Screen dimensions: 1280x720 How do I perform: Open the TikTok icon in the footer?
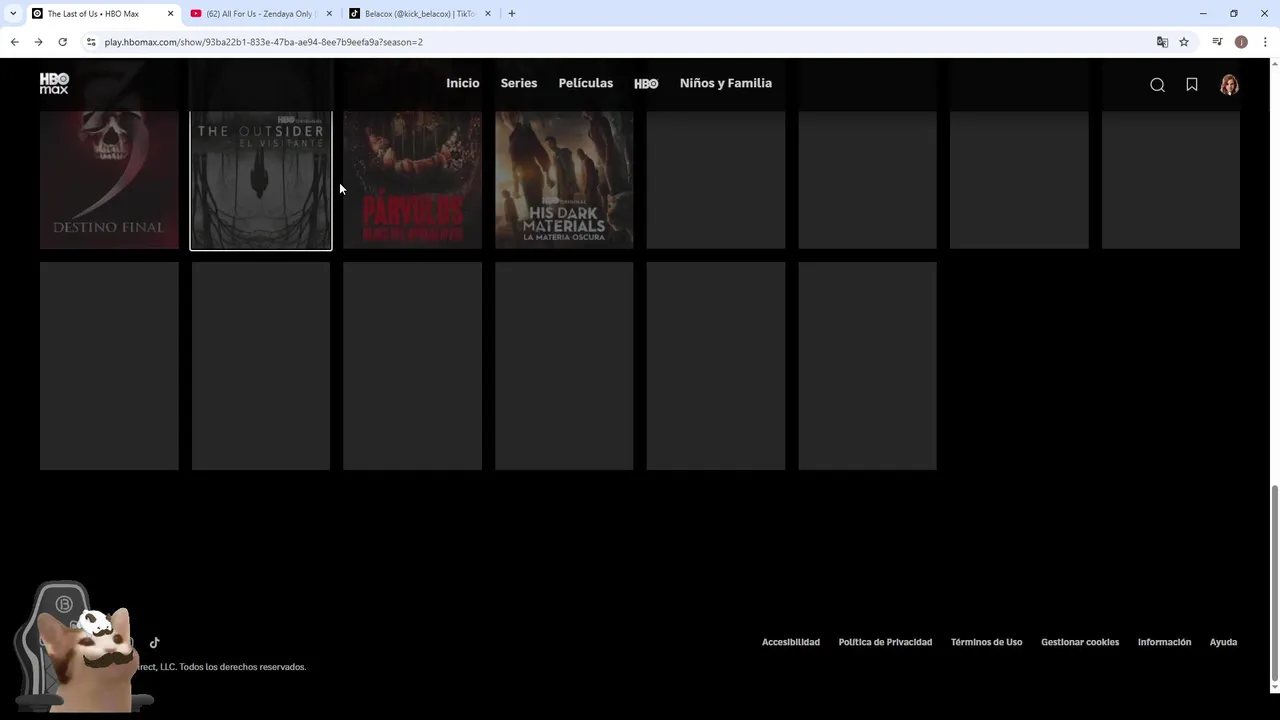(x=154, y=643)
